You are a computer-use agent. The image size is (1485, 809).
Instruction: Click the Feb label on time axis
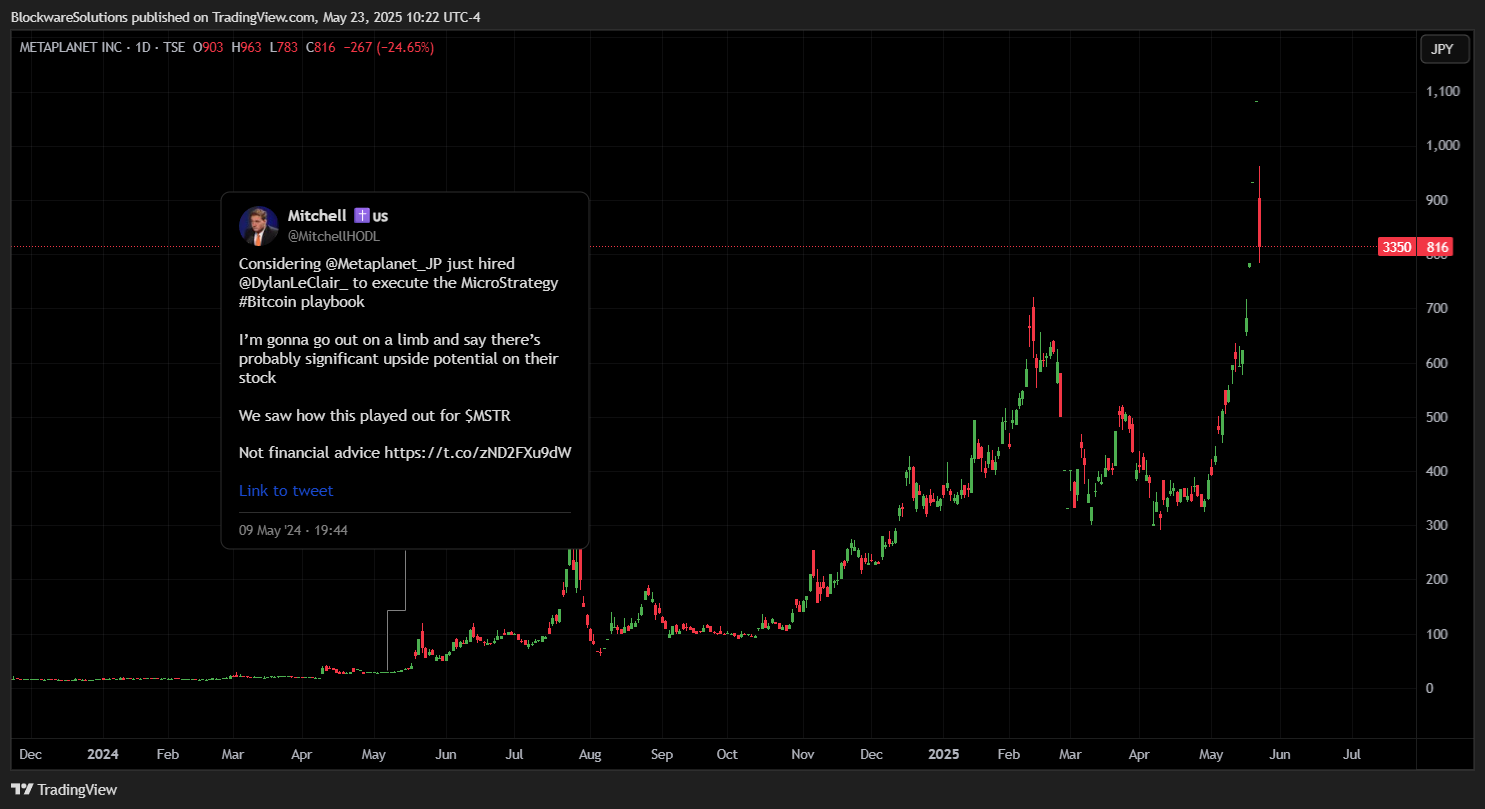tap(167, 754)
